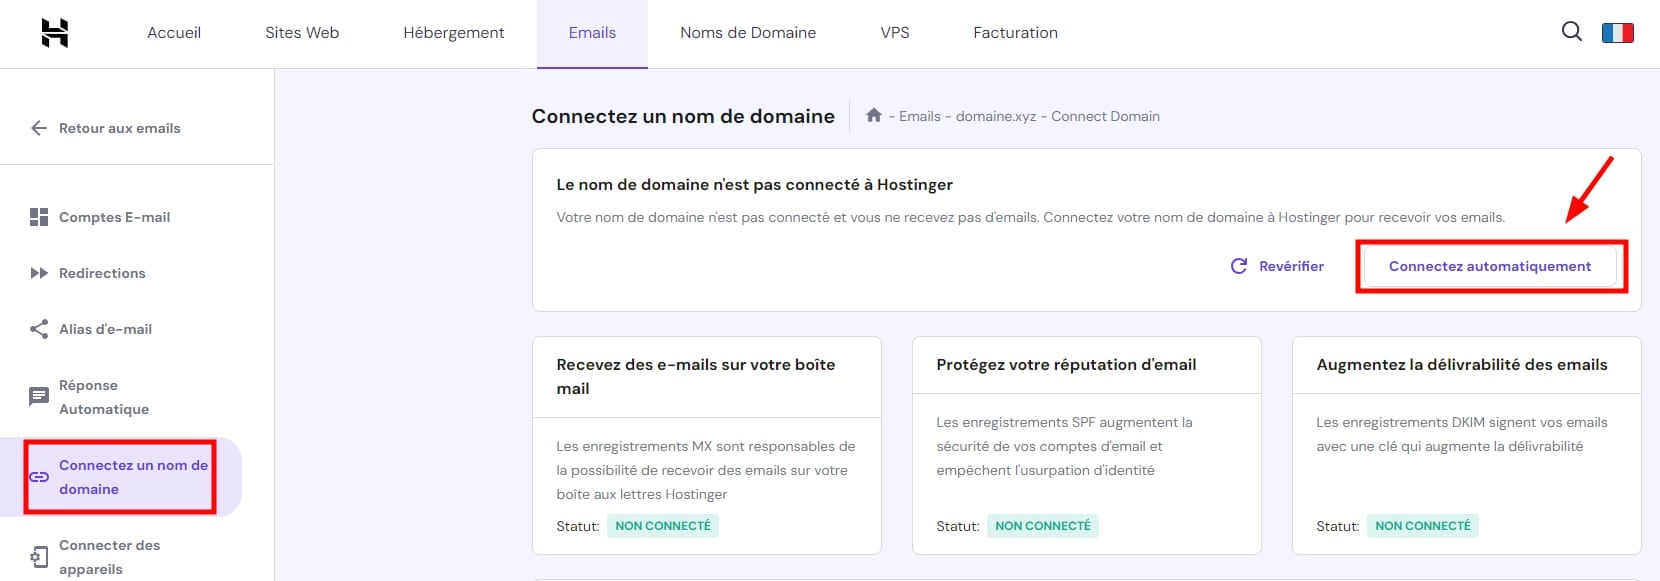Click the Revérifier refresh icon

click(1239, 266)
